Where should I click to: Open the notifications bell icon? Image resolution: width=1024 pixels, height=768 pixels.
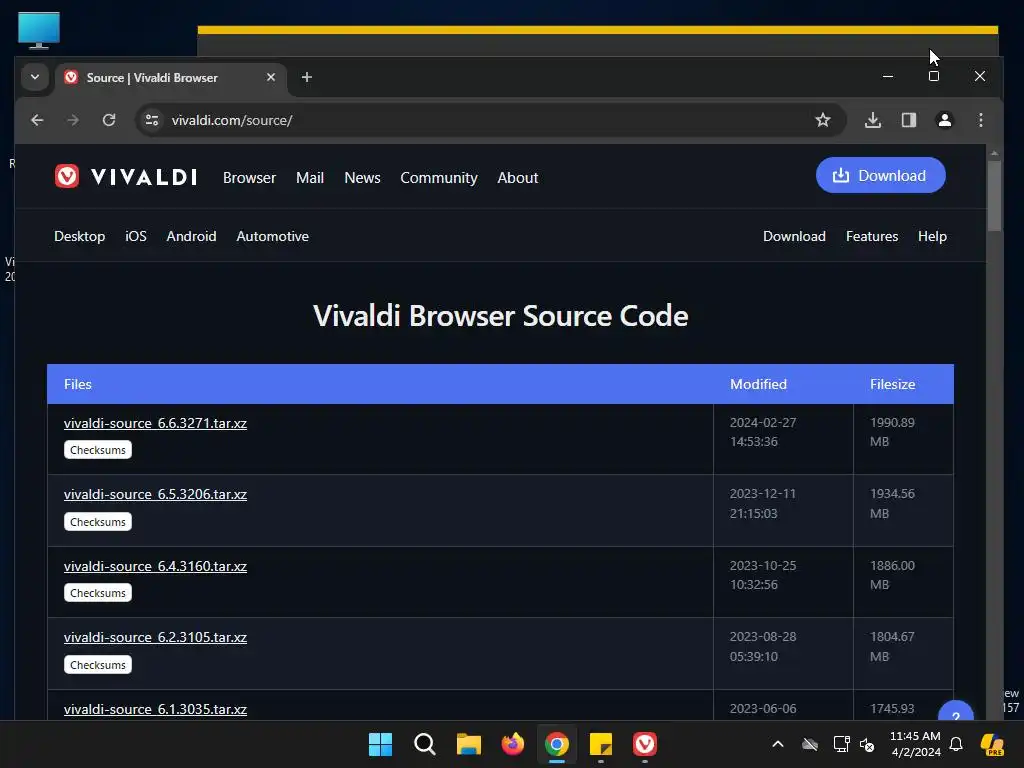[x=955, y=744]
